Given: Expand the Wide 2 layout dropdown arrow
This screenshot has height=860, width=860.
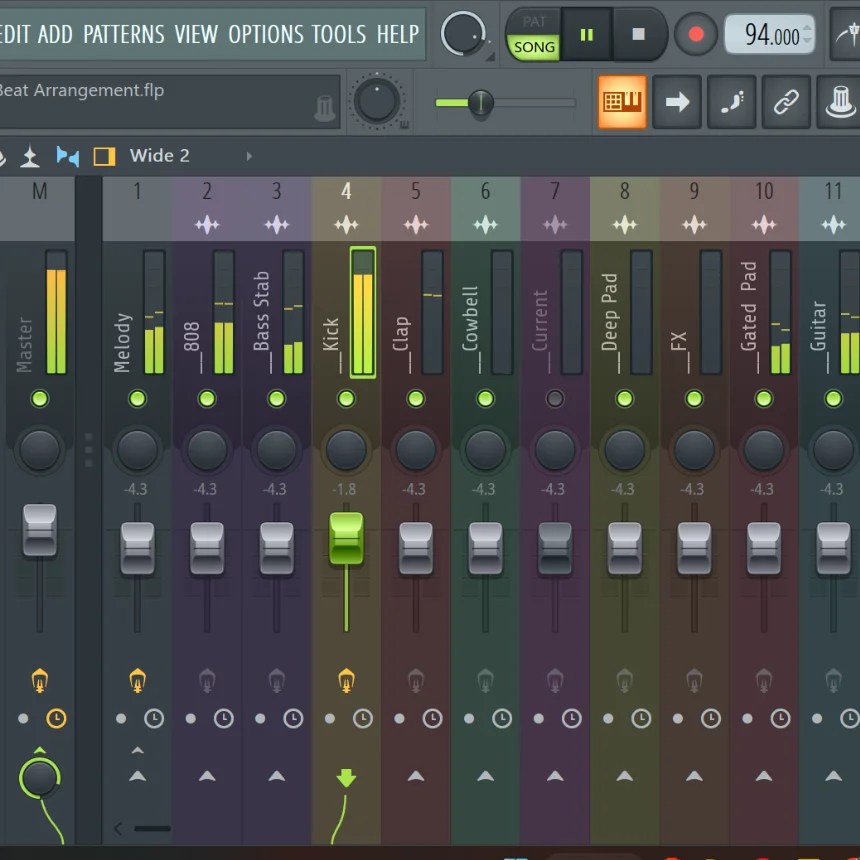Looking at the screenshot, I should tap(248, 157).
